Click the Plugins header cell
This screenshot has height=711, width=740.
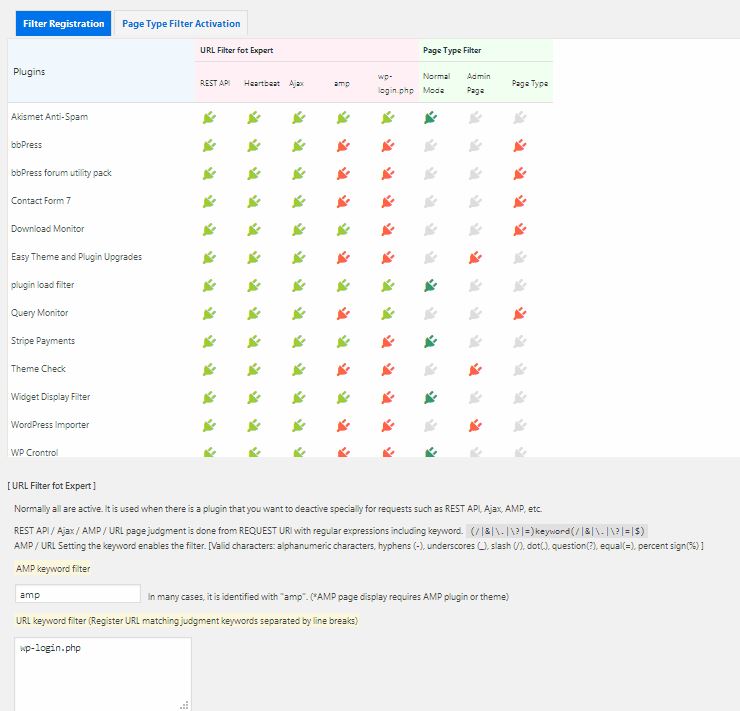101,71
